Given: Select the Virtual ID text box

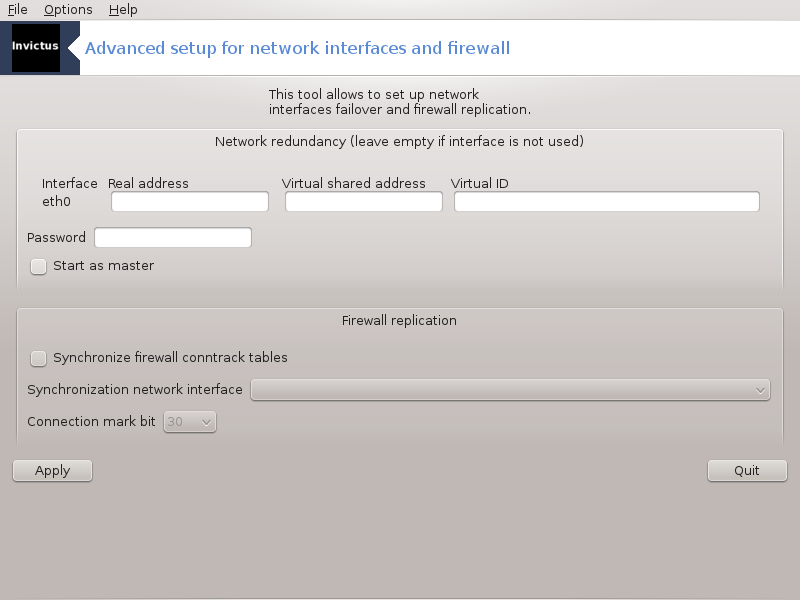Looking at the screenshot, I should click(607, 202).
